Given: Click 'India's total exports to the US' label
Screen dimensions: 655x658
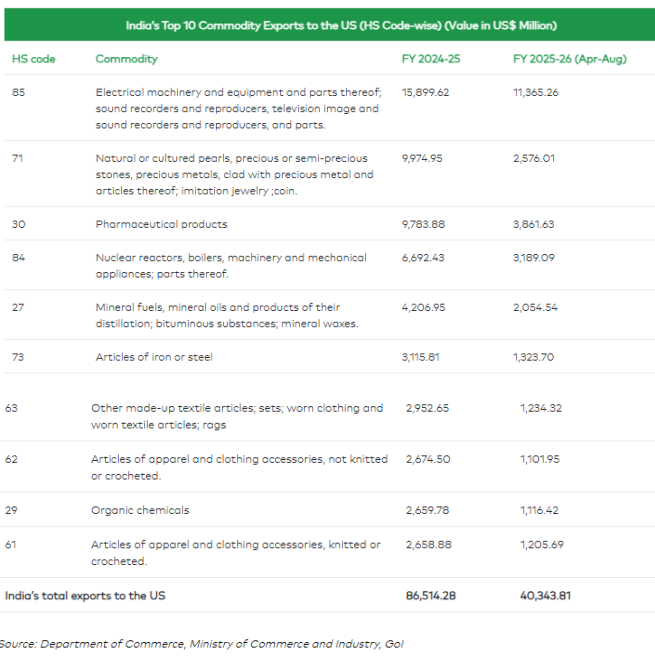Looking at the screenshot, I should pyautogui.click(x=85, y=596).
